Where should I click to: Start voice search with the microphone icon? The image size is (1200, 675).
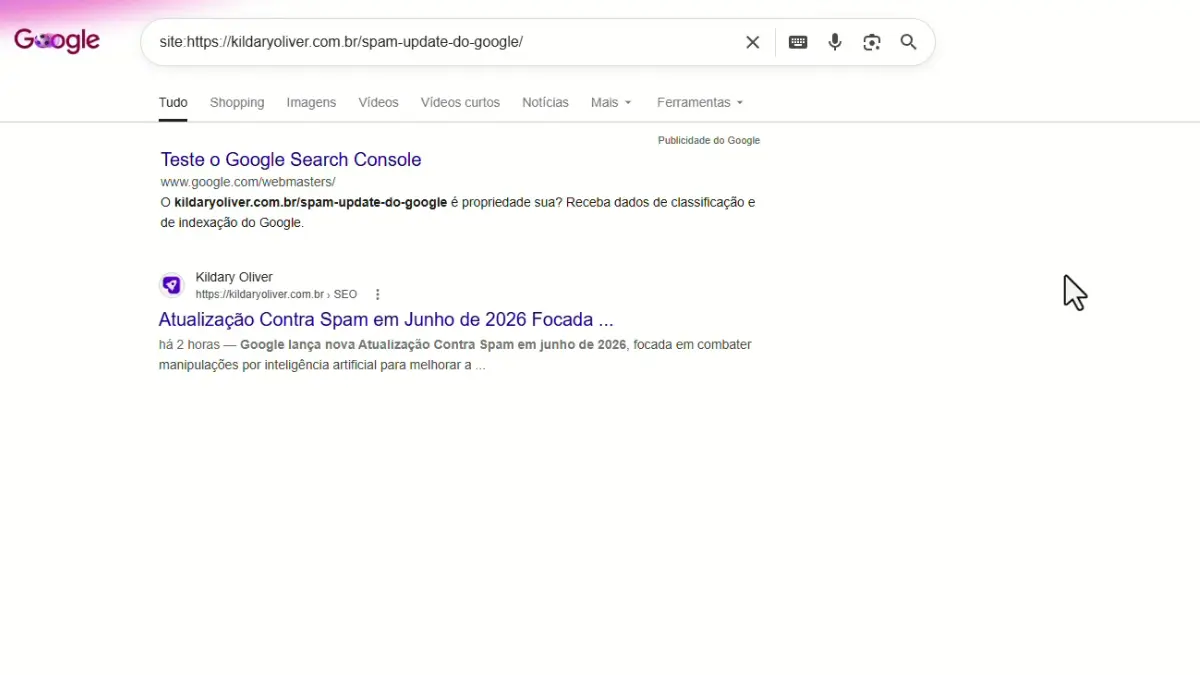(x=835, y=42)
